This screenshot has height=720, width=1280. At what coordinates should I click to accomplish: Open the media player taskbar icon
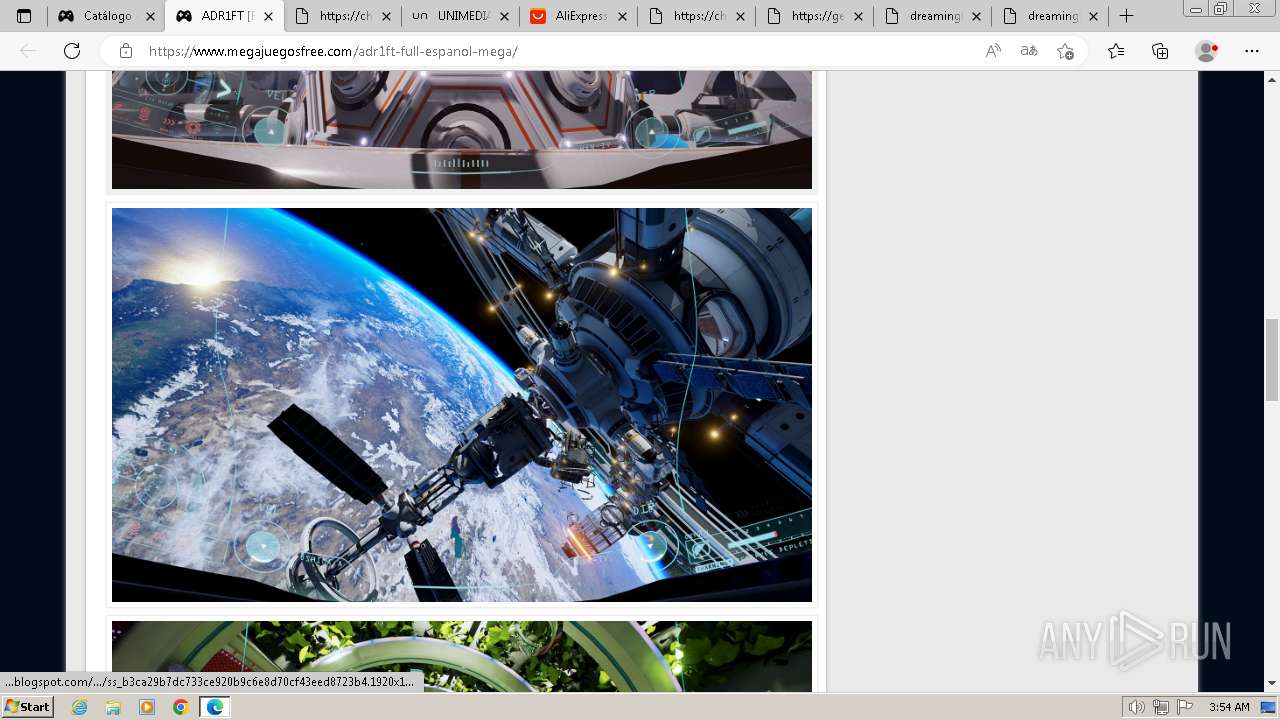147,707
